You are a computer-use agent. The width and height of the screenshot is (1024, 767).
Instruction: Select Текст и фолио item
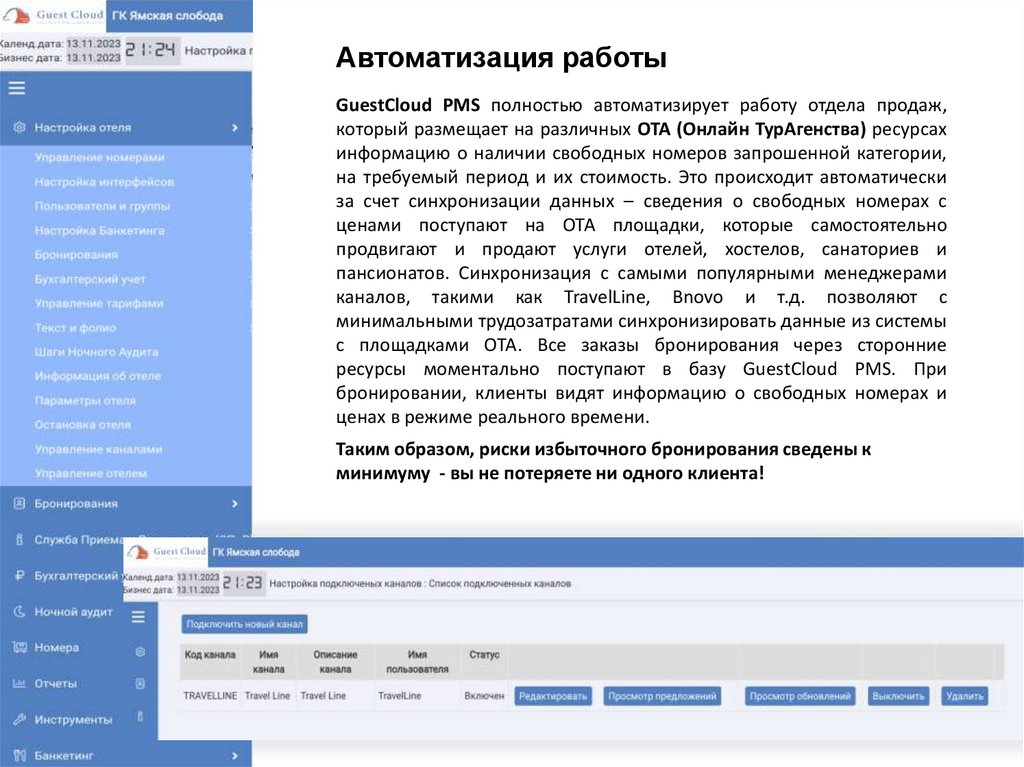point(75,327)
